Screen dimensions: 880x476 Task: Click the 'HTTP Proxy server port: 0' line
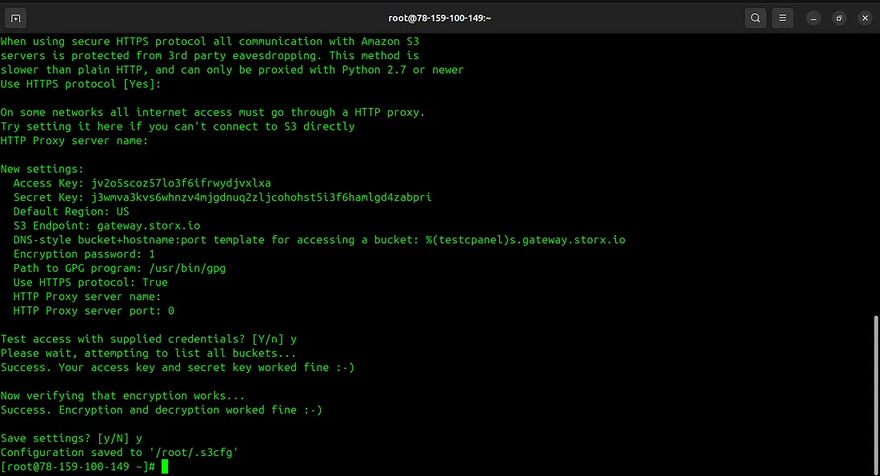point(94,311)
